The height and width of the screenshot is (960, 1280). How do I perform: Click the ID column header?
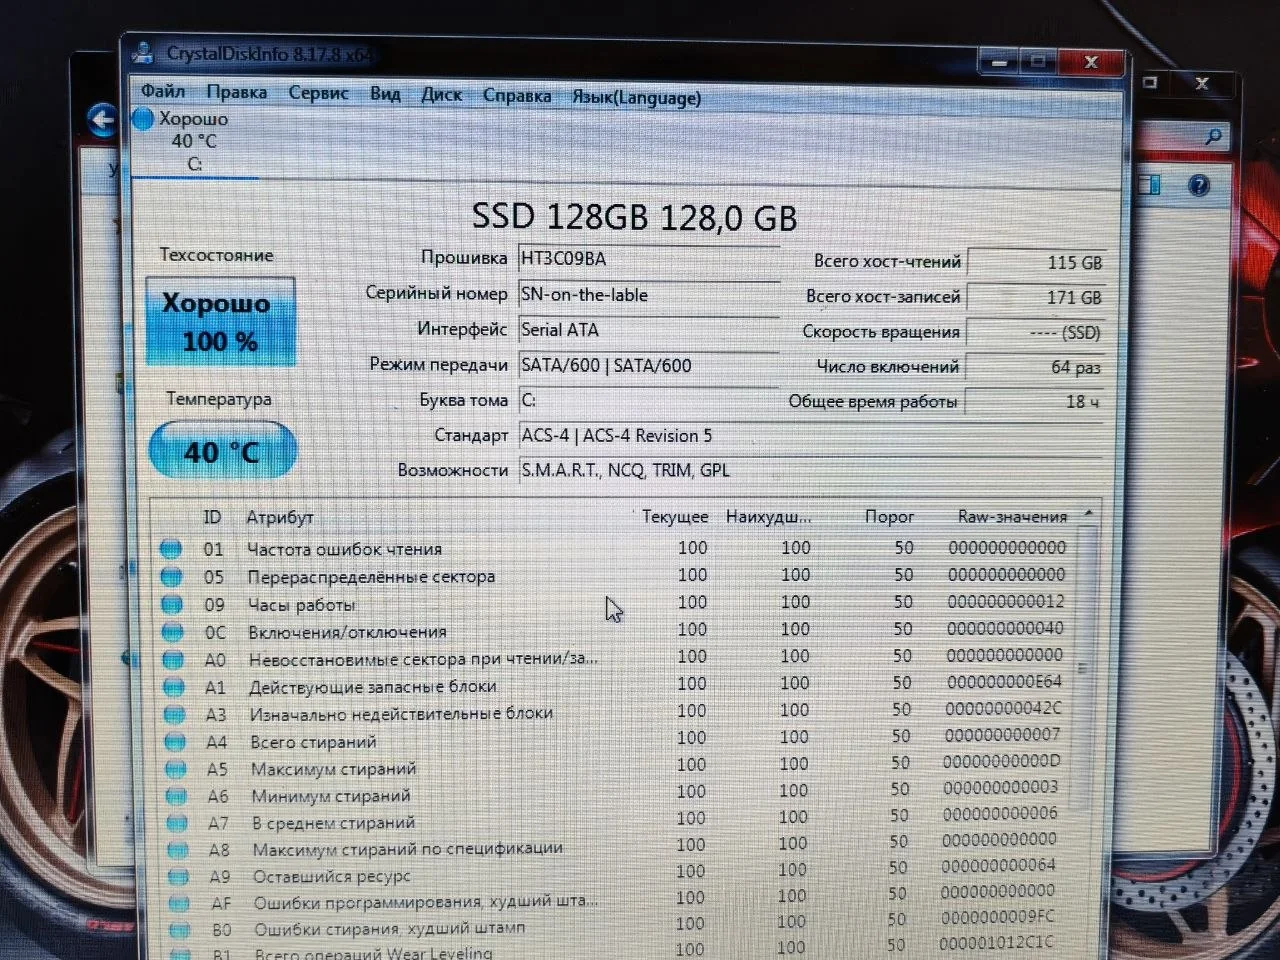tap(212, 517)
